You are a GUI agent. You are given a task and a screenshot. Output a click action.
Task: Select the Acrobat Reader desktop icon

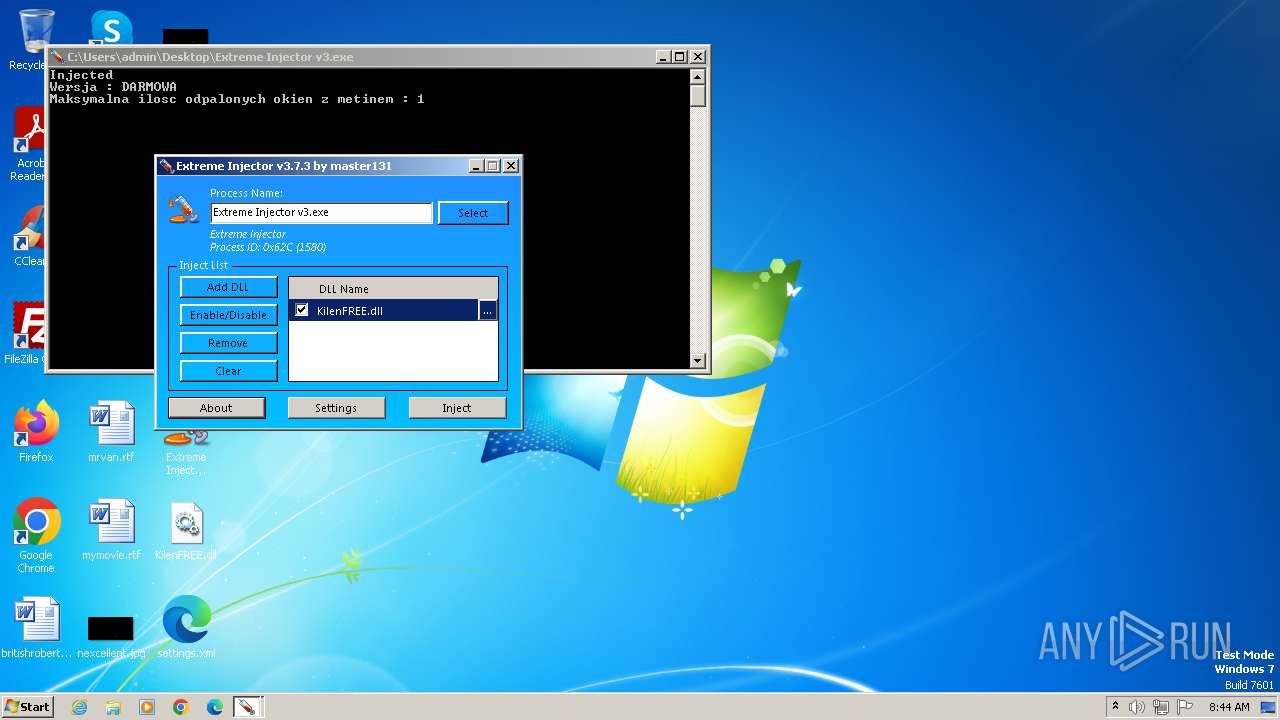click(x=30, y=144)
